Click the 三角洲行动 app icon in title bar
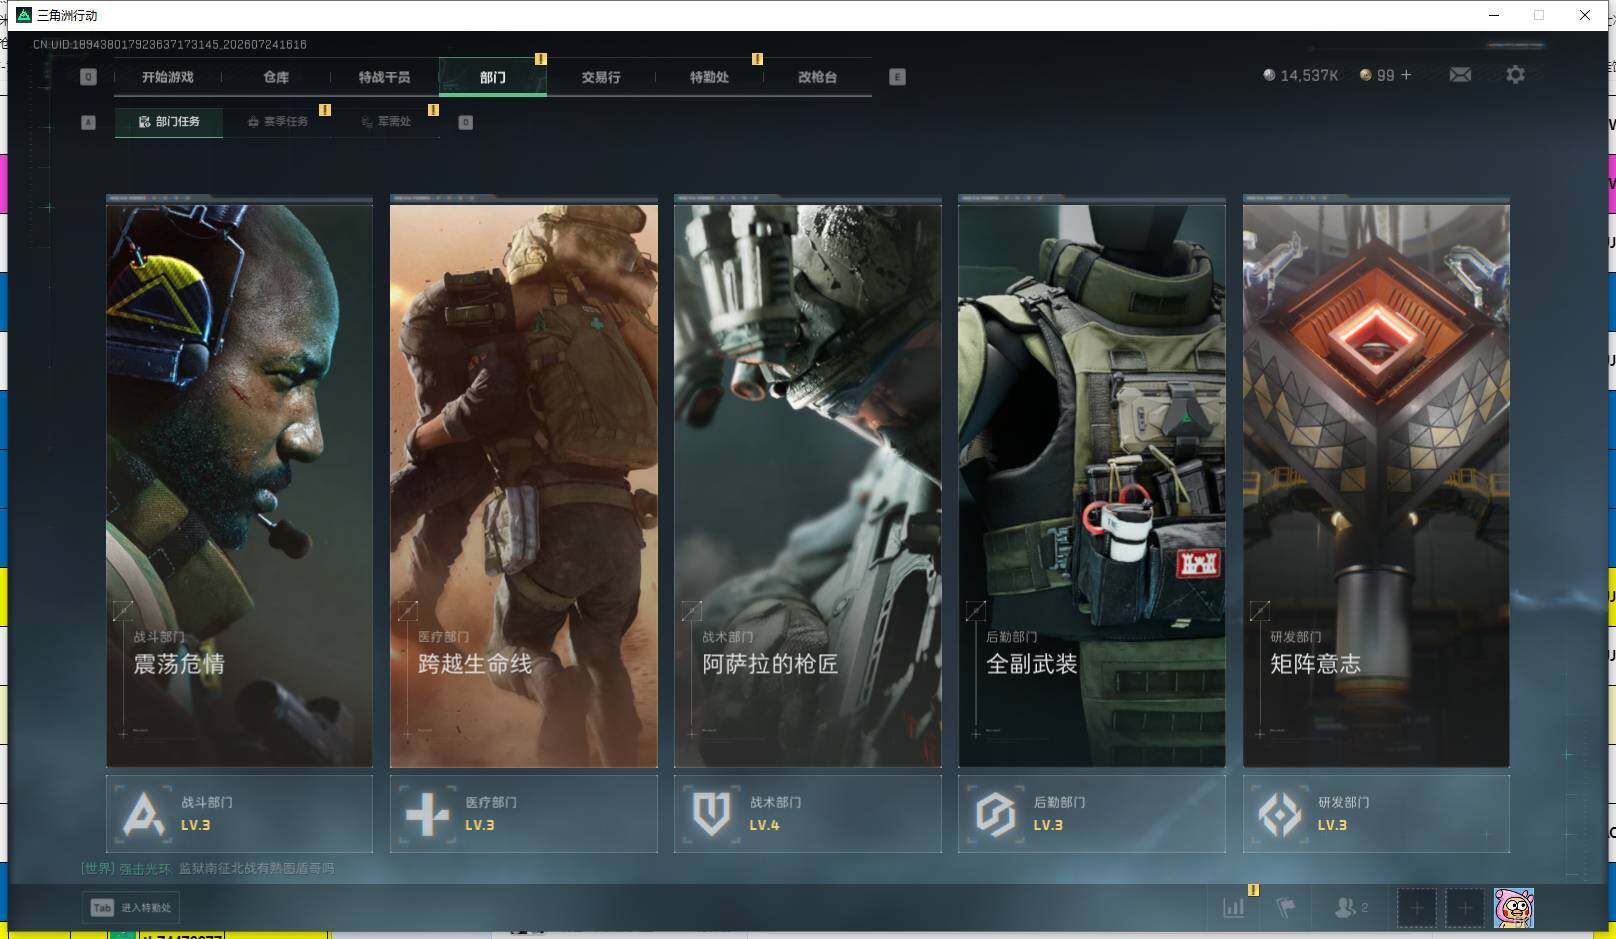This screenshot has width=1616, height=939. [24, 15]
